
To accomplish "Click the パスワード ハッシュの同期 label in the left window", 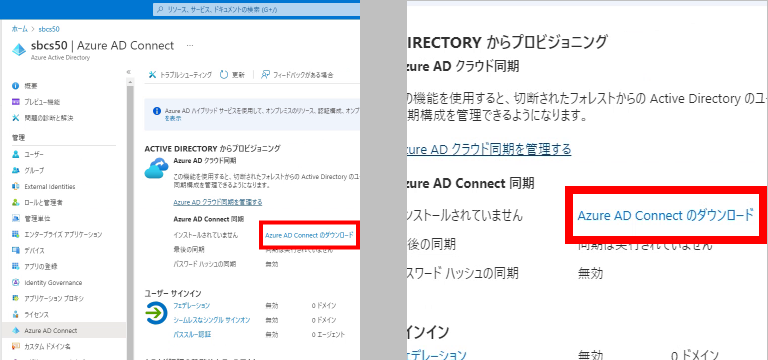I will tap(204, 264).
